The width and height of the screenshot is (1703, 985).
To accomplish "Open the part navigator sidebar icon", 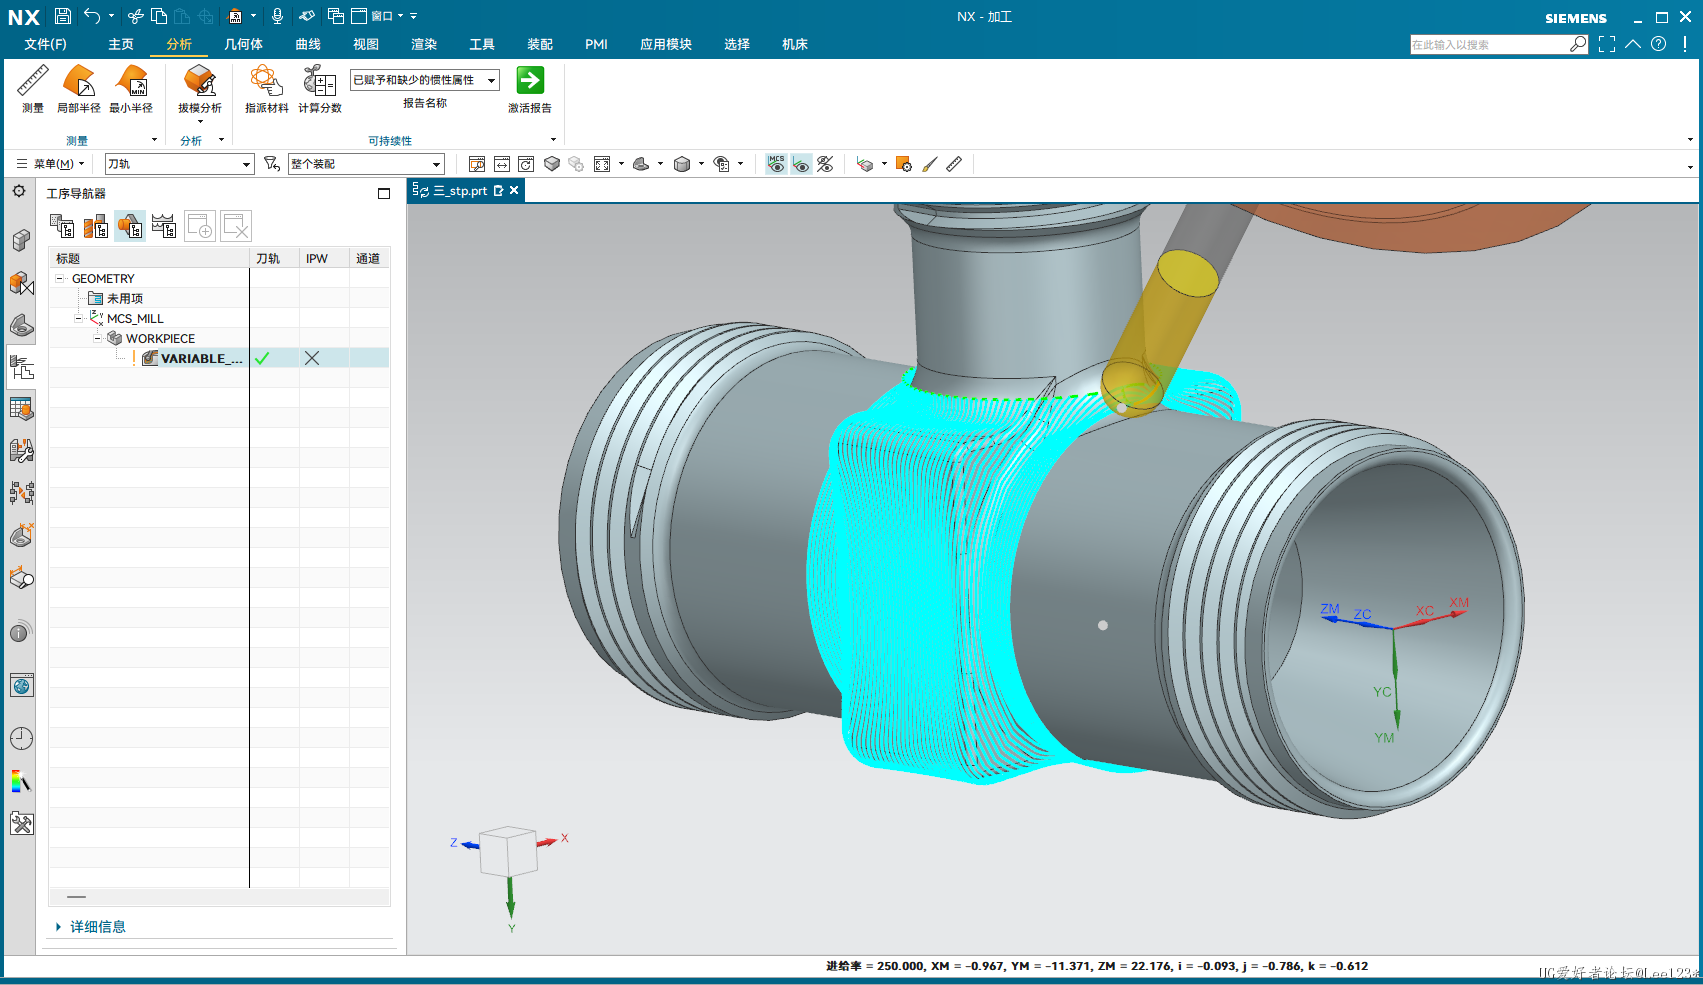I will (x=21, y=325).
